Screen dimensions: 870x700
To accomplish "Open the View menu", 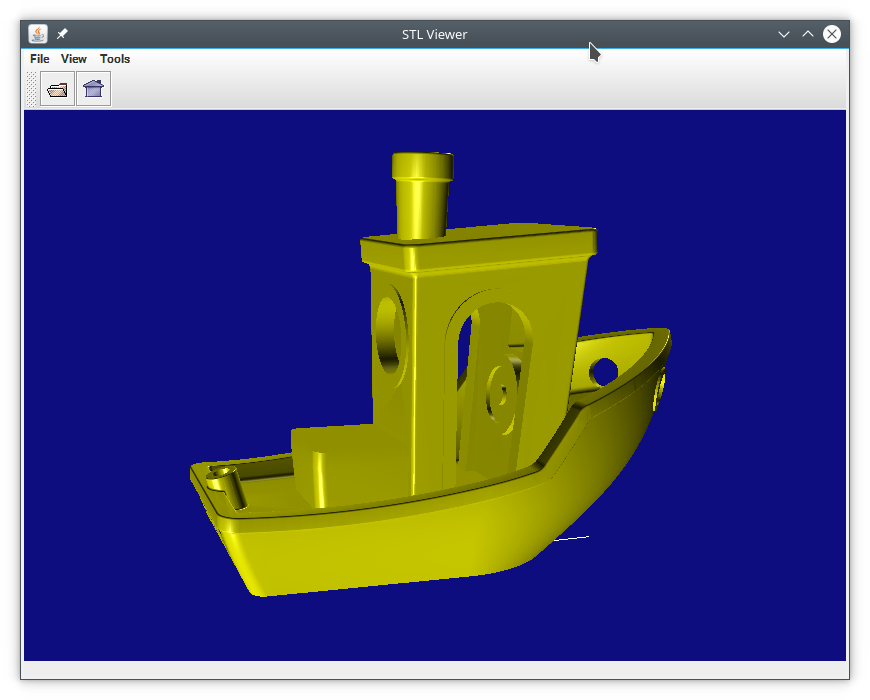I will click(x=74, y=59).
